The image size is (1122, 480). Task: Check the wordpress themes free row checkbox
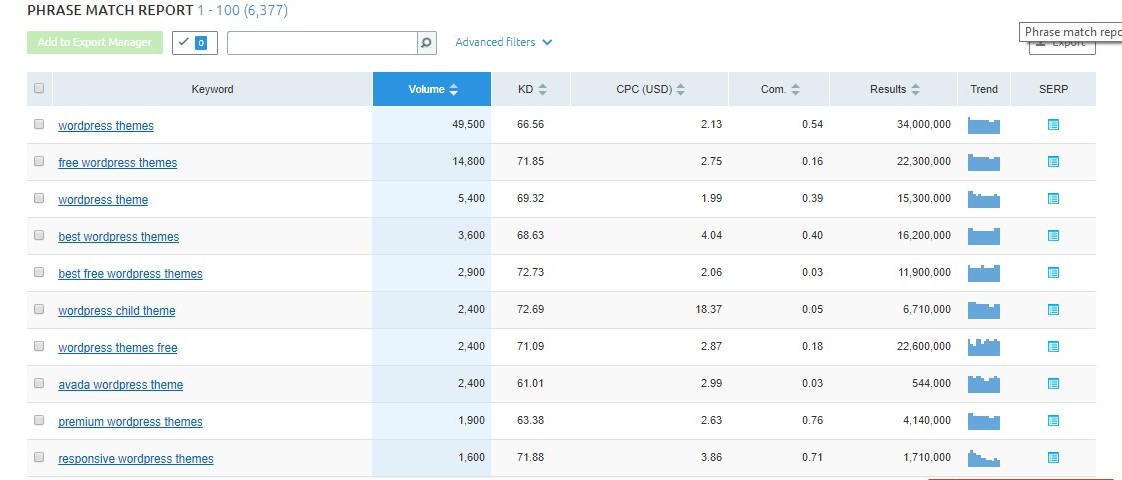pos(39,346)
